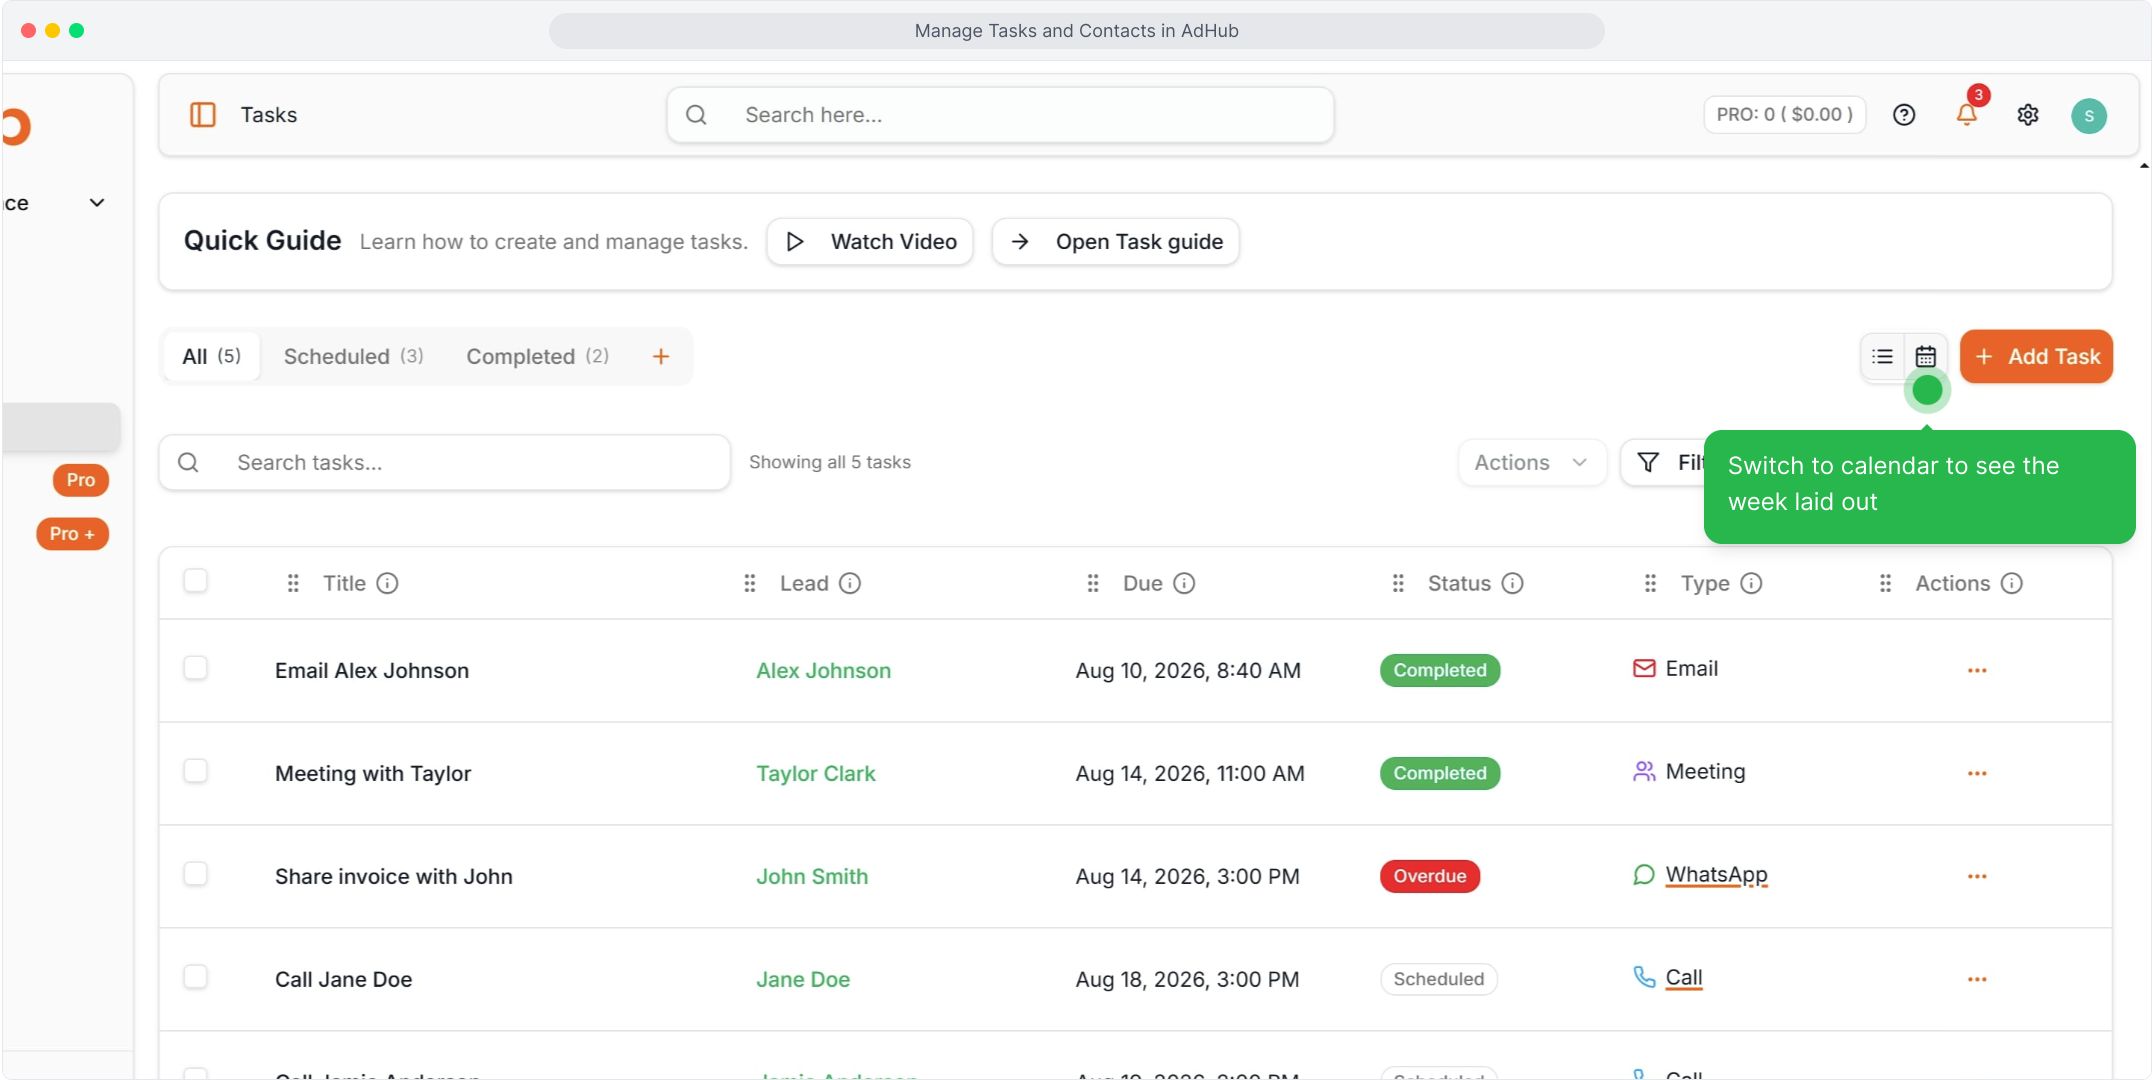Open more actions for Share invoice with John
Viewport: 2154px width, 1080px height.
[1977, 876]
